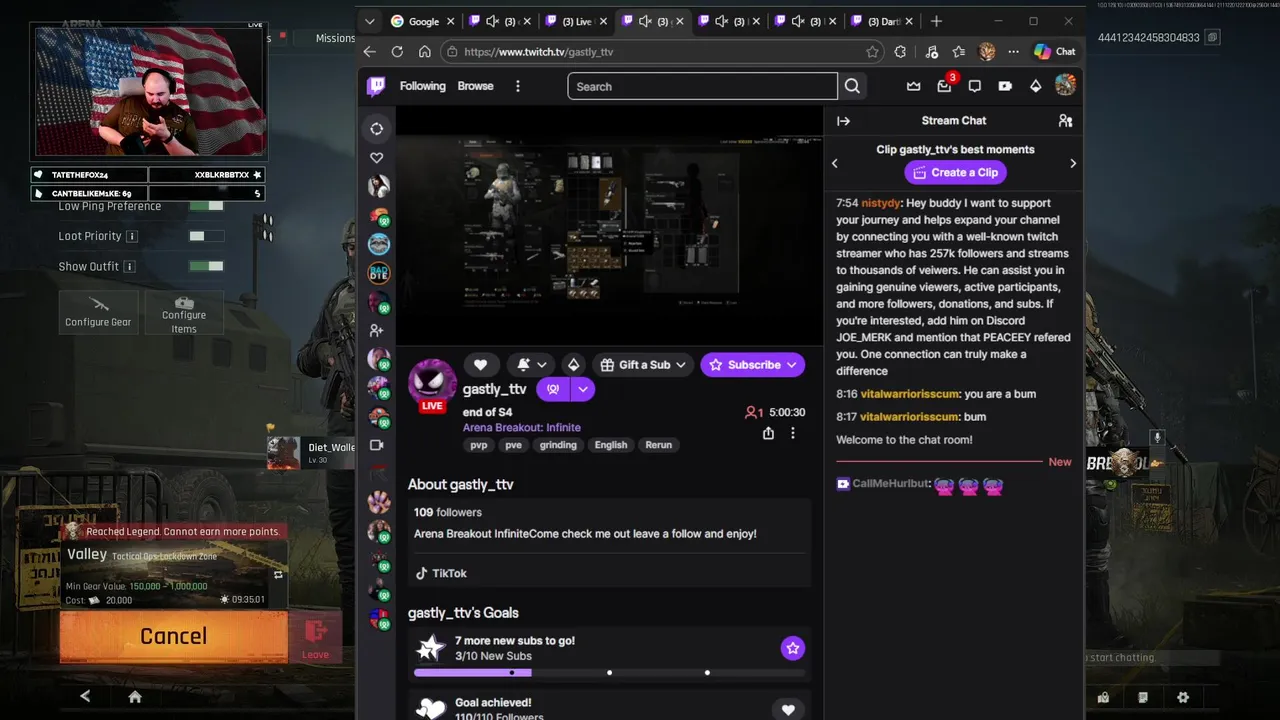Viewport: 1280px width, 720px height.
Task: Switch to the '(3) Dart' browser tab
Action: [884, 21]
